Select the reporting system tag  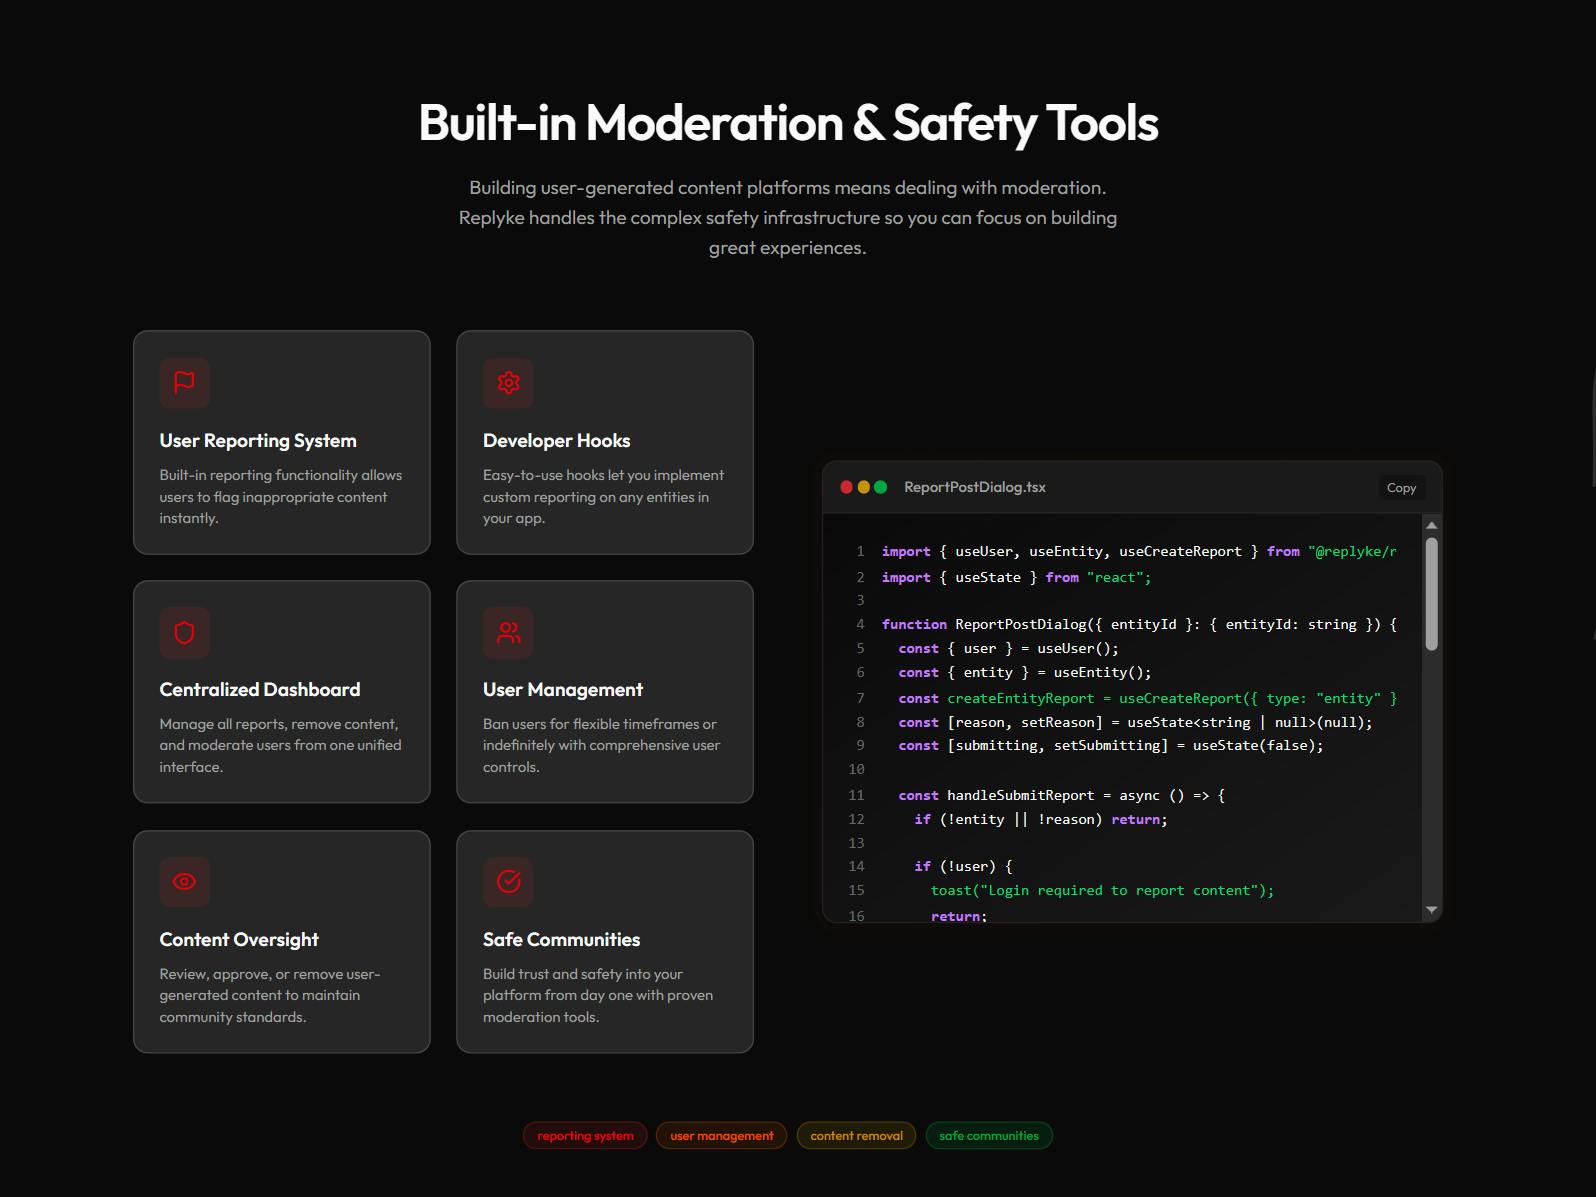click(585, 1135)
